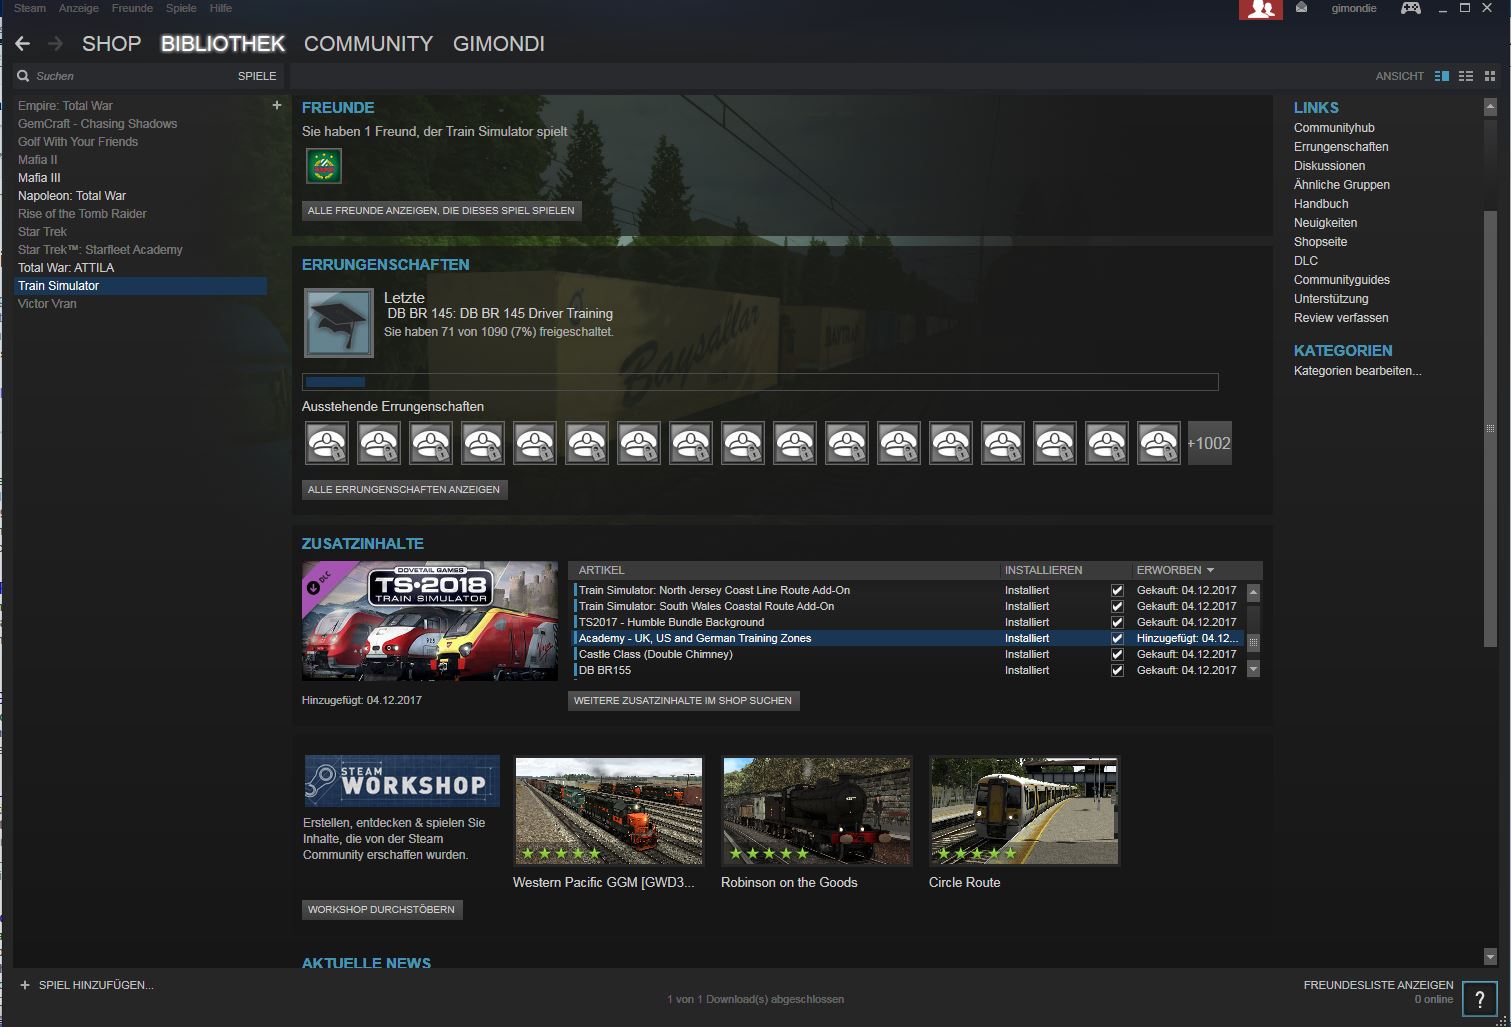Open the graduation cap achievement icon

(339, 323)
